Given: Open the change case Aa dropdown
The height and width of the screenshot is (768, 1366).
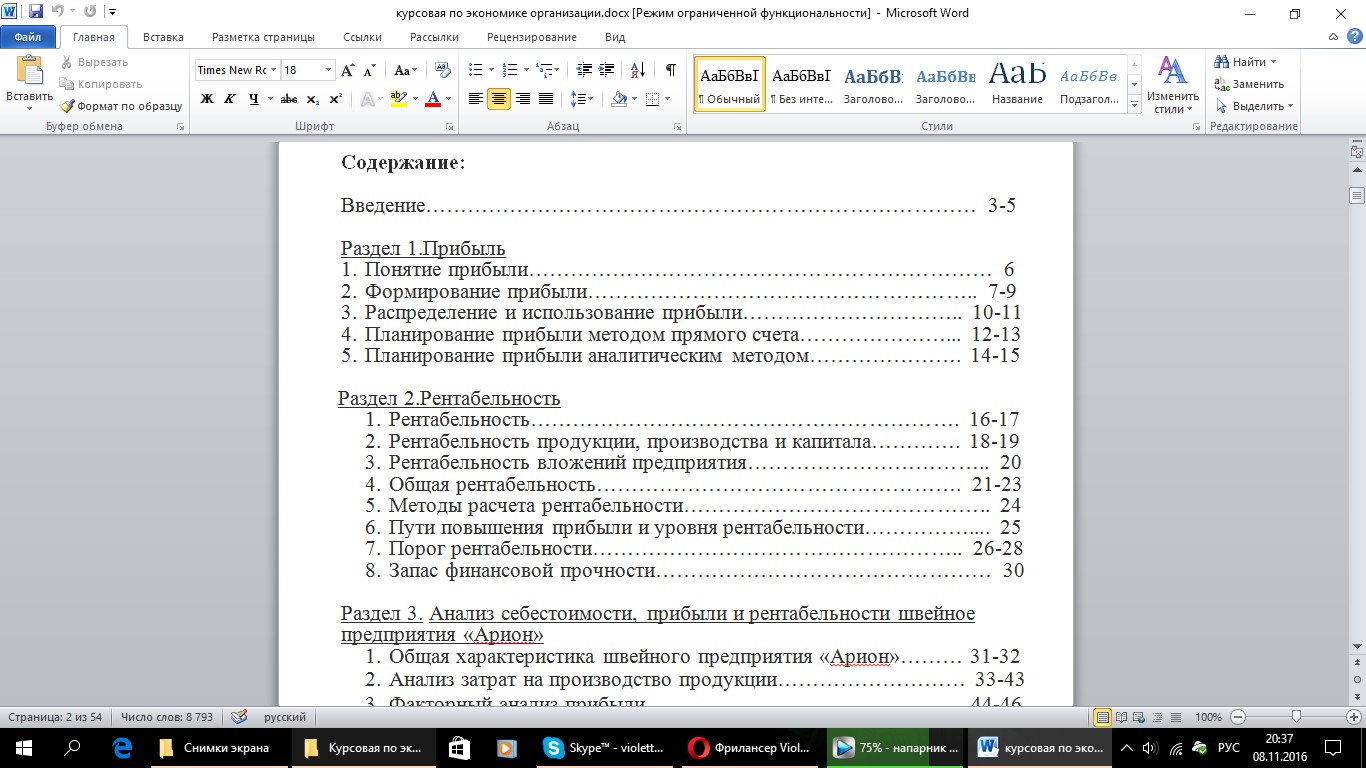Looking at the screenshot, I should 405,70.
